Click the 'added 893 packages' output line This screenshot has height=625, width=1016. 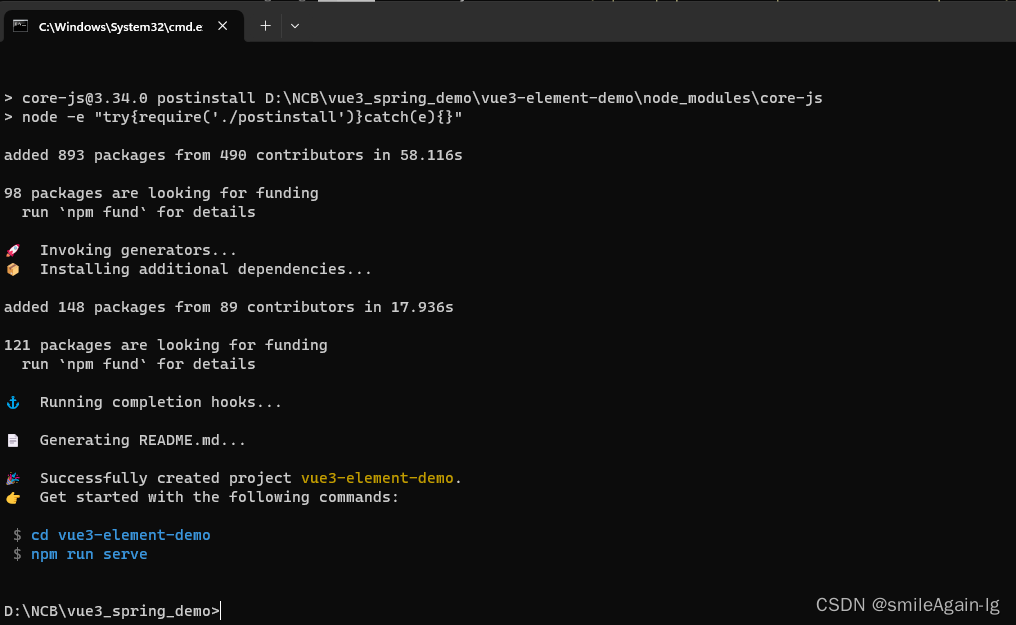233,155
